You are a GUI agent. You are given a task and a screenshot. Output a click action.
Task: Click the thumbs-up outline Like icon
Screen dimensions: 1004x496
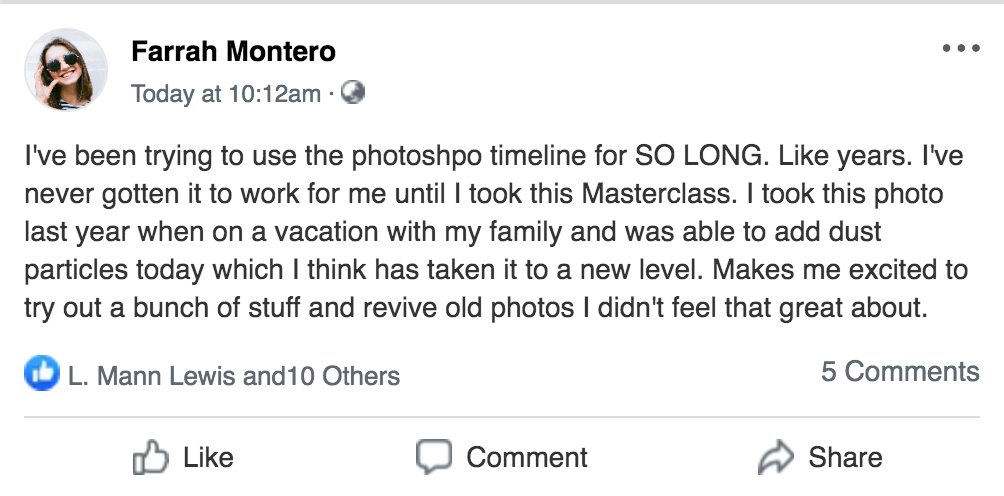[x=151, y=458]
